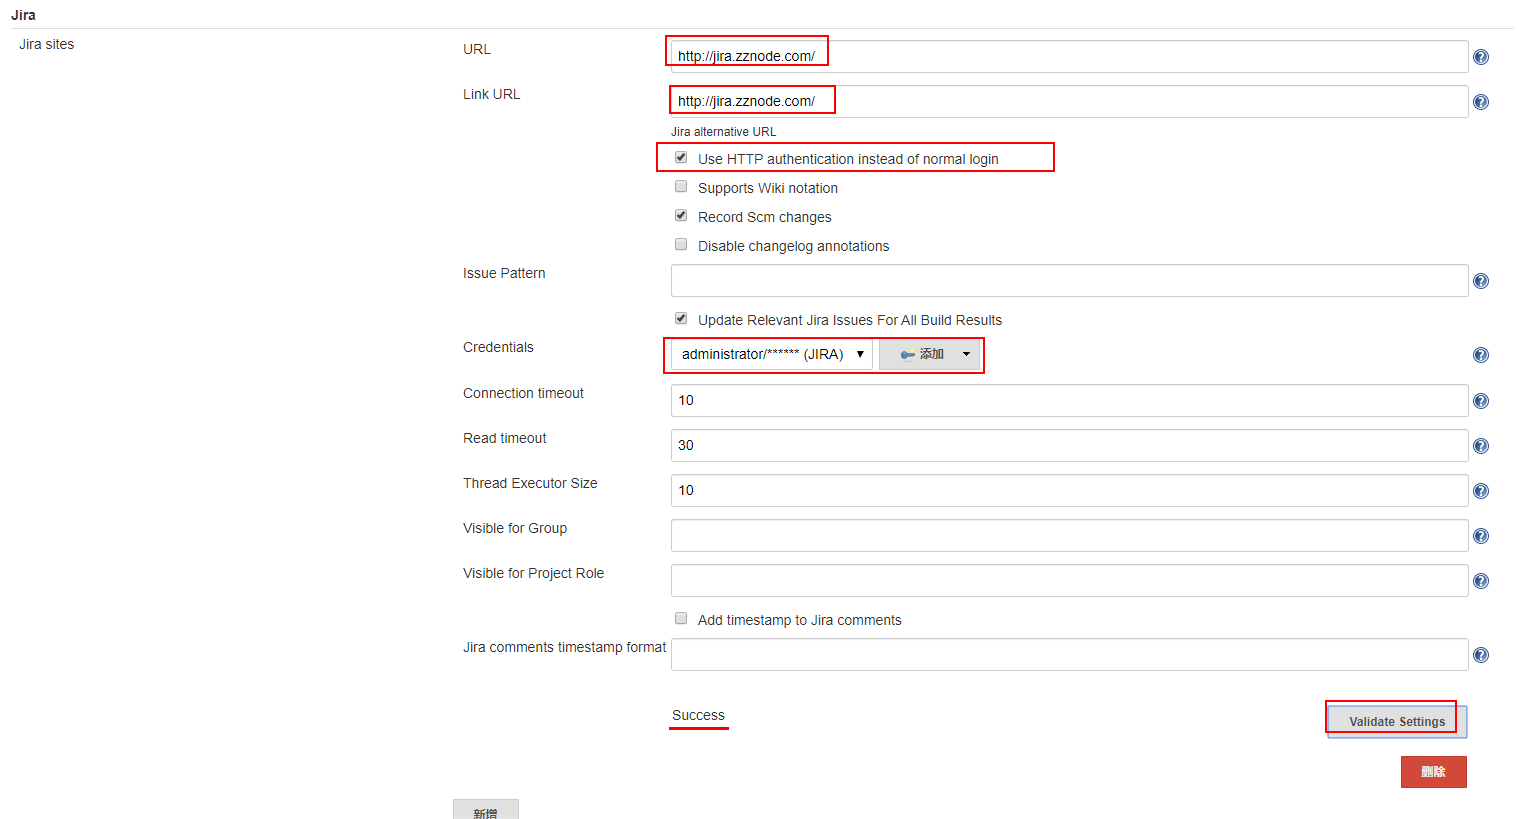Open help for Thread Executor Size
1519x819 pixels.
coord(1481,491)
